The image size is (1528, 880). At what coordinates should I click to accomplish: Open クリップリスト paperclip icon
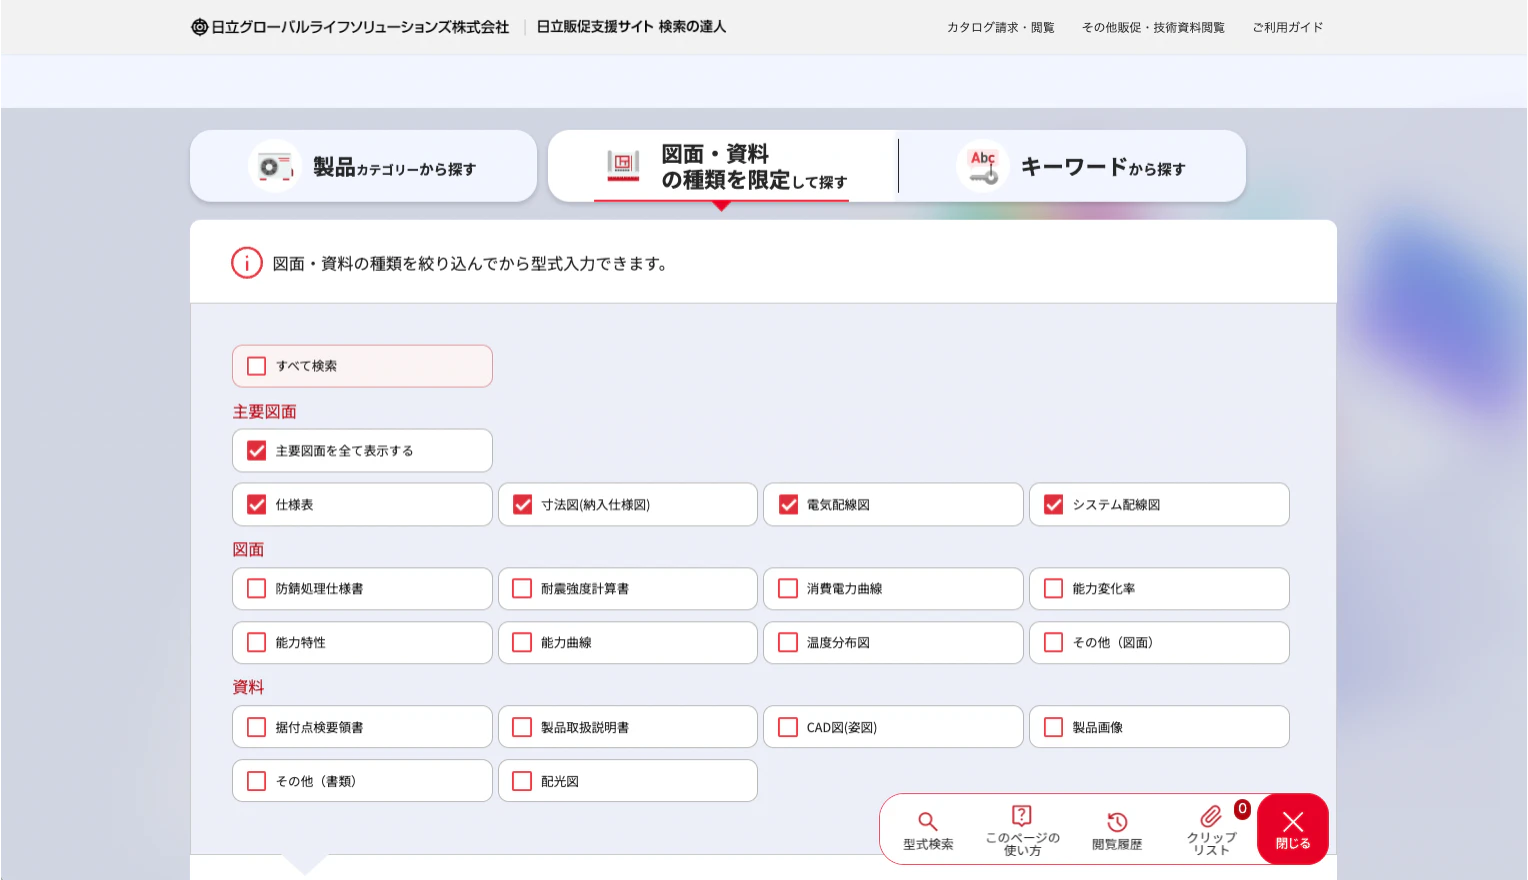[x=1211, y=817]
